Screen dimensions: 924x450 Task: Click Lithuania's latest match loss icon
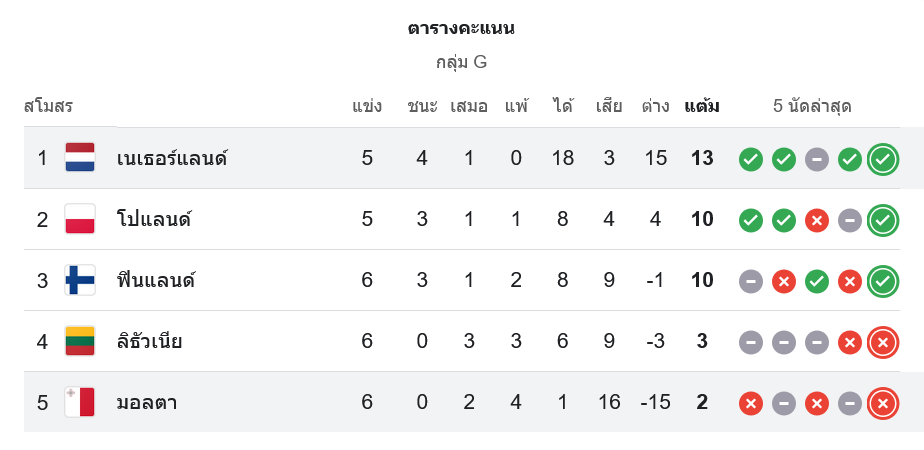point(882,342)
